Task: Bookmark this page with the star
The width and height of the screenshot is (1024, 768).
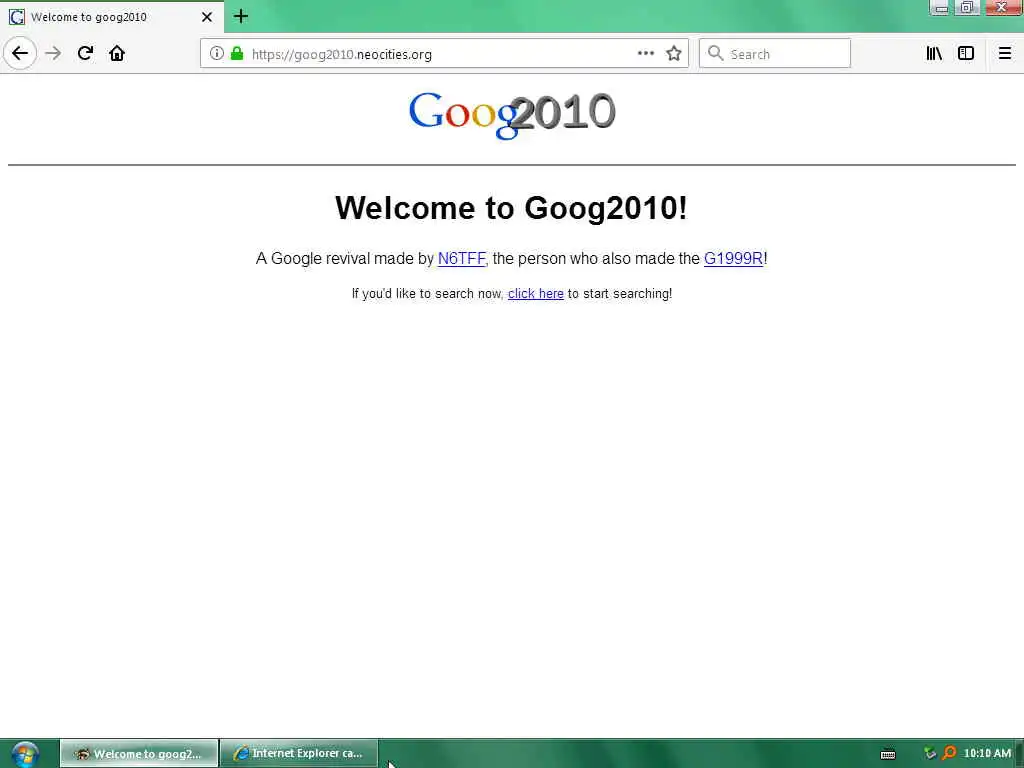Action: [x=673, y=54]
